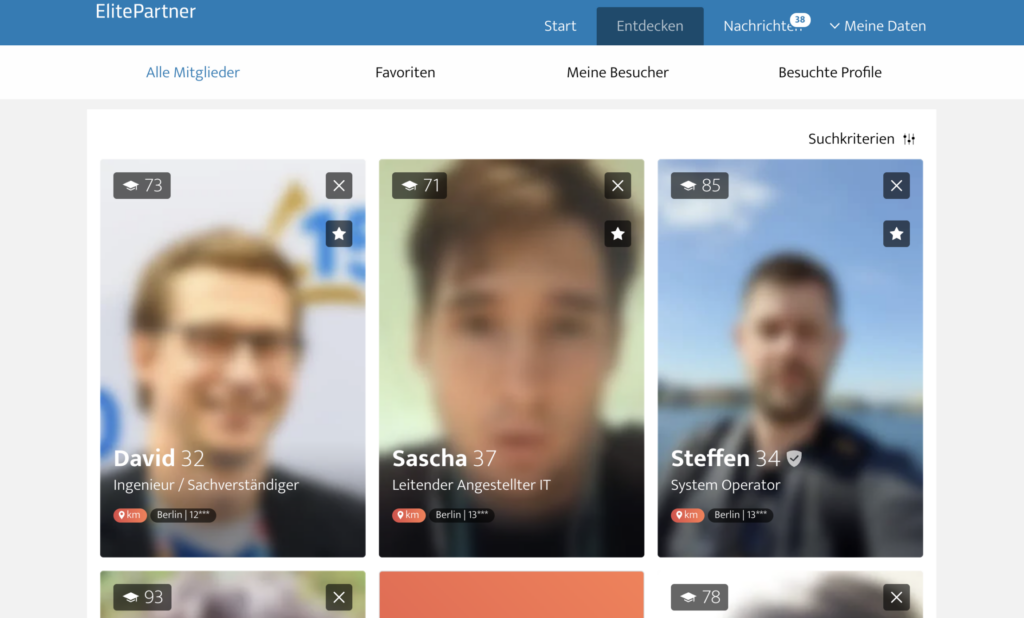Select the Entdecken navigation item
Screen dimensions: 1024x618
(650, 26)
